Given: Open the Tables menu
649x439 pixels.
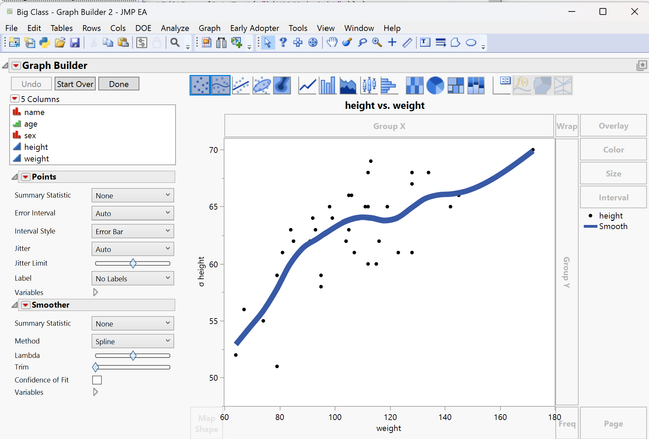Looking at the screenshot, I should point(62,28).
